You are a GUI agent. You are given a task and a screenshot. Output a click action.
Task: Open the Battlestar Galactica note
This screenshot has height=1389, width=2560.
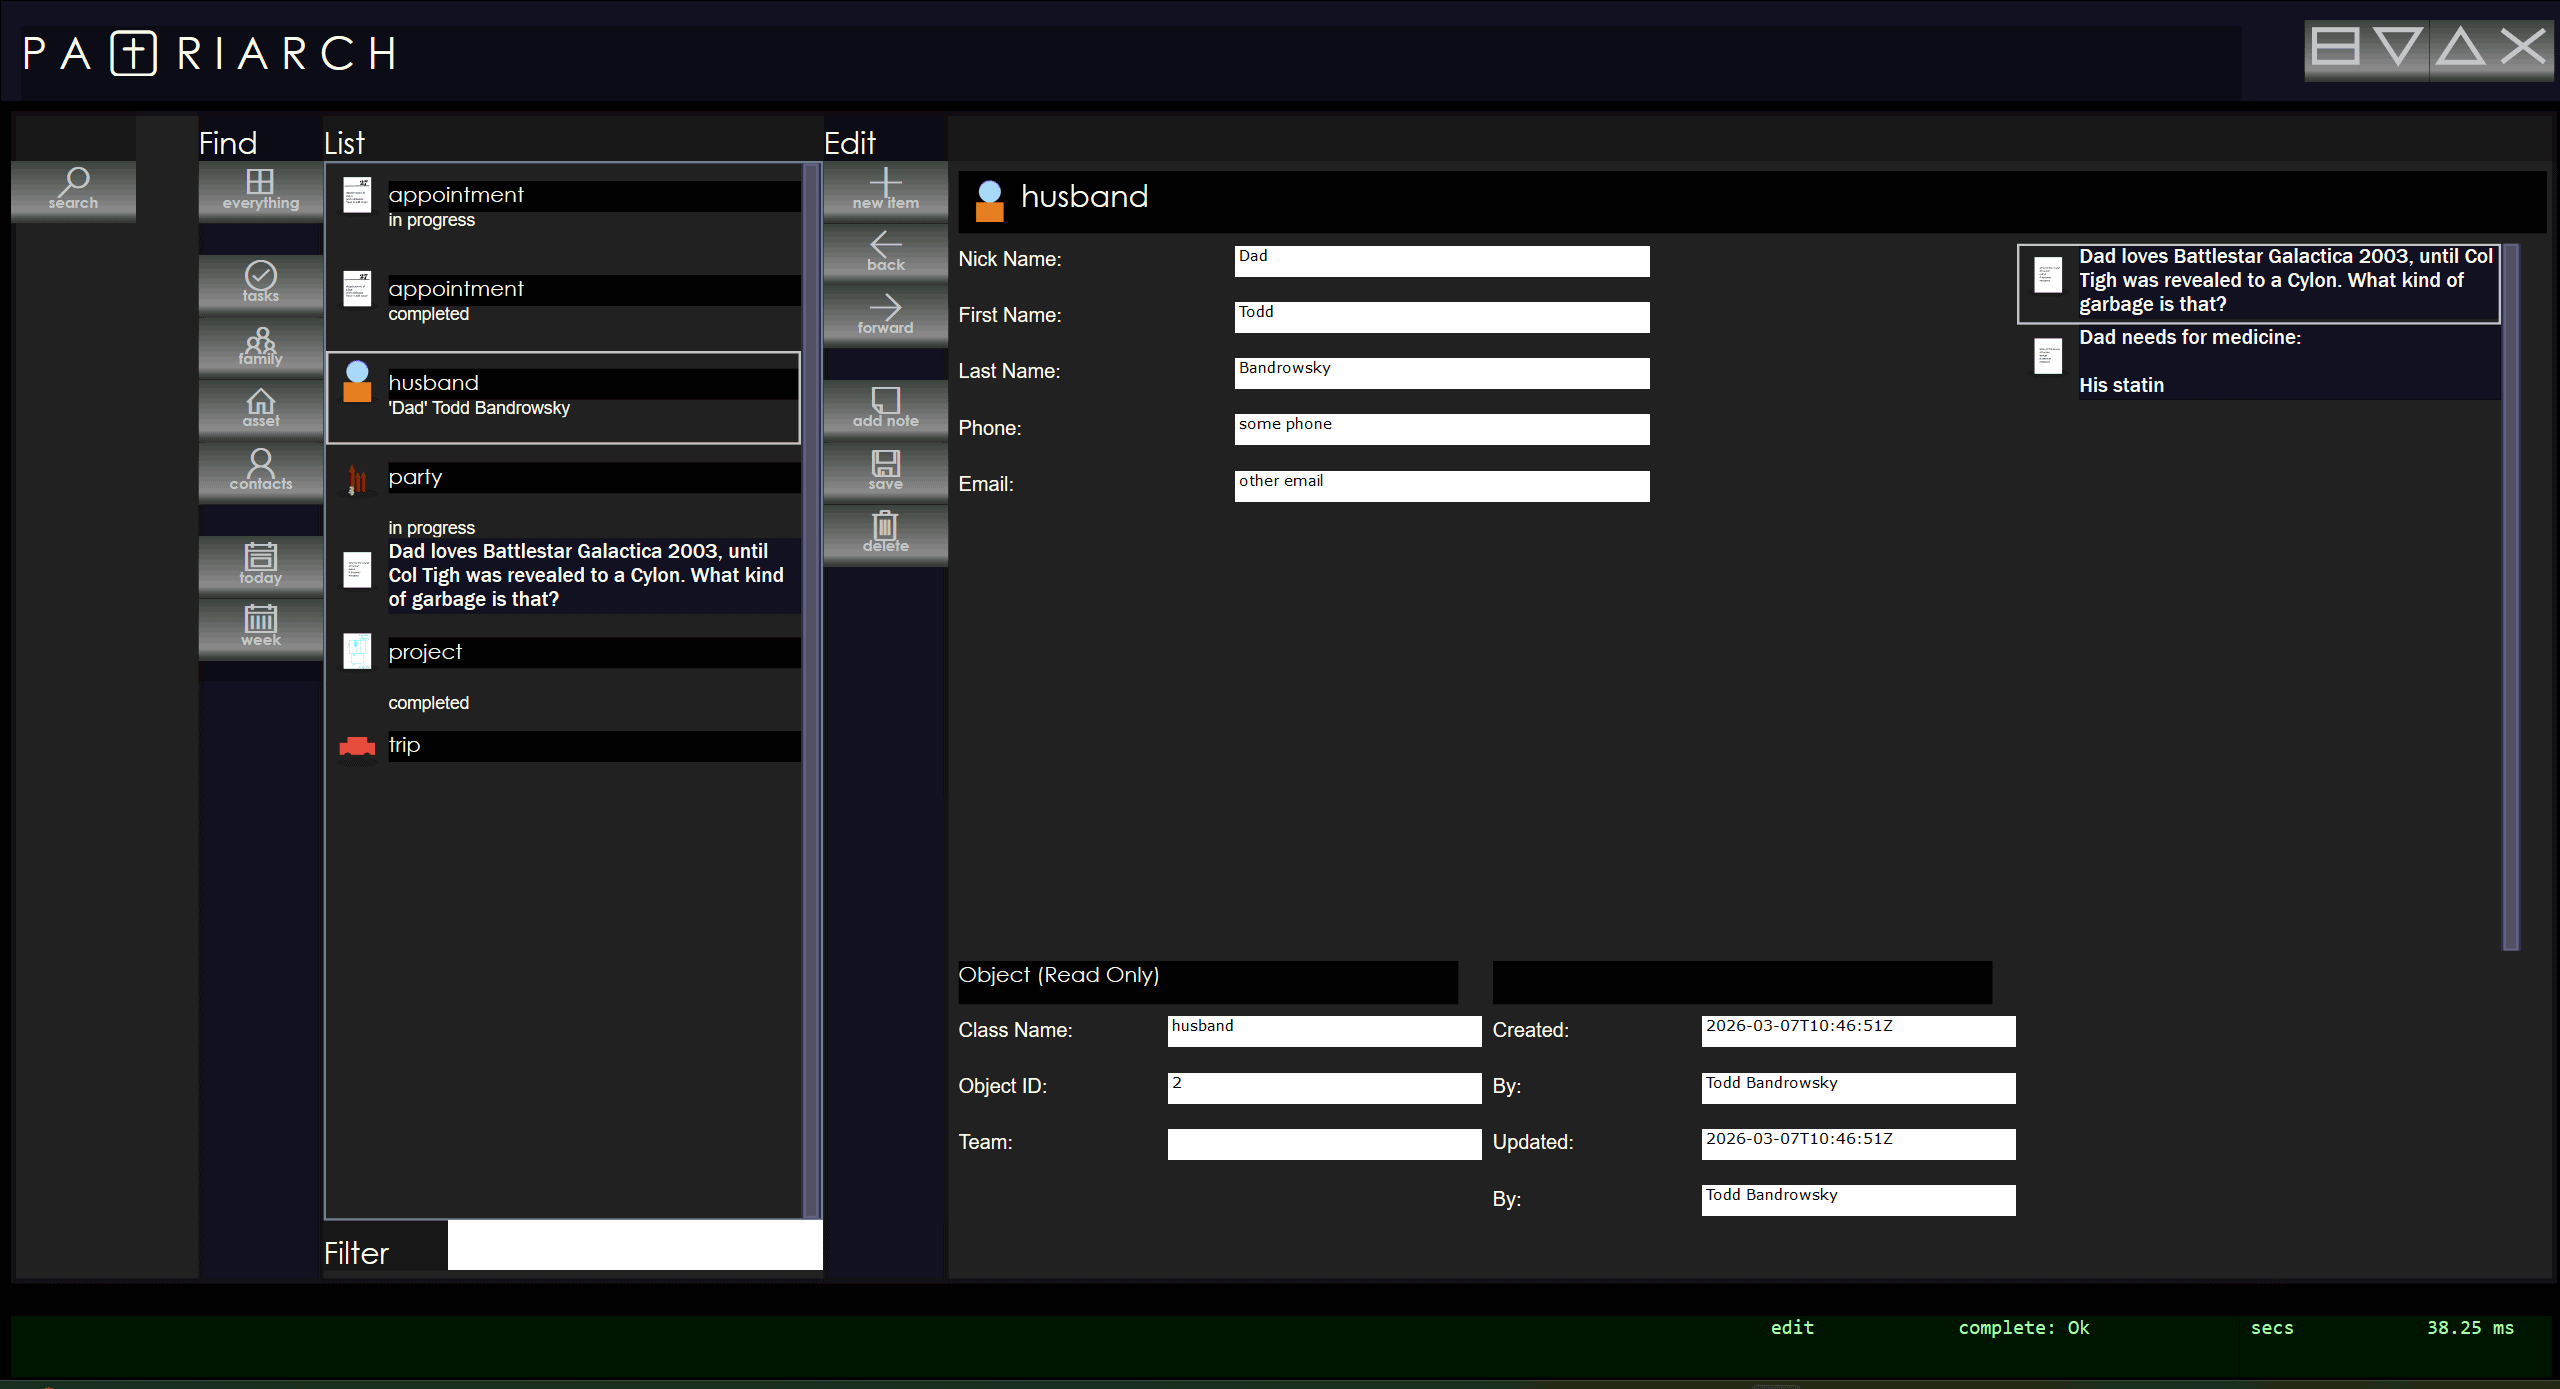(2284, 281)
